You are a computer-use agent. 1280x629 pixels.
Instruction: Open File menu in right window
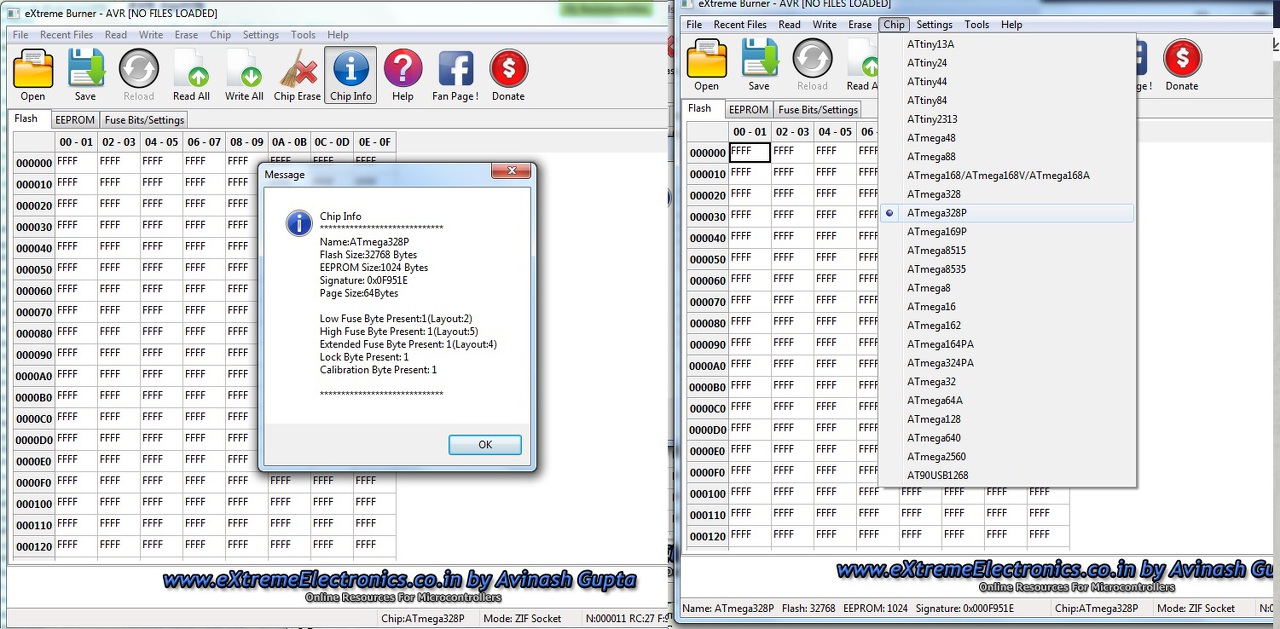pos(694,25)
